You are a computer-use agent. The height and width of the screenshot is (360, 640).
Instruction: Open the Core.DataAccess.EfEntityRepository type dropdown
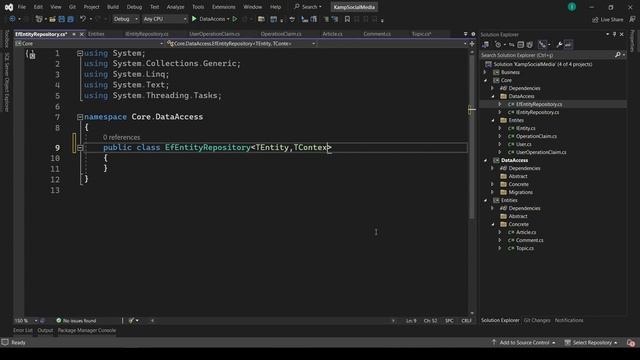point(242,44)
